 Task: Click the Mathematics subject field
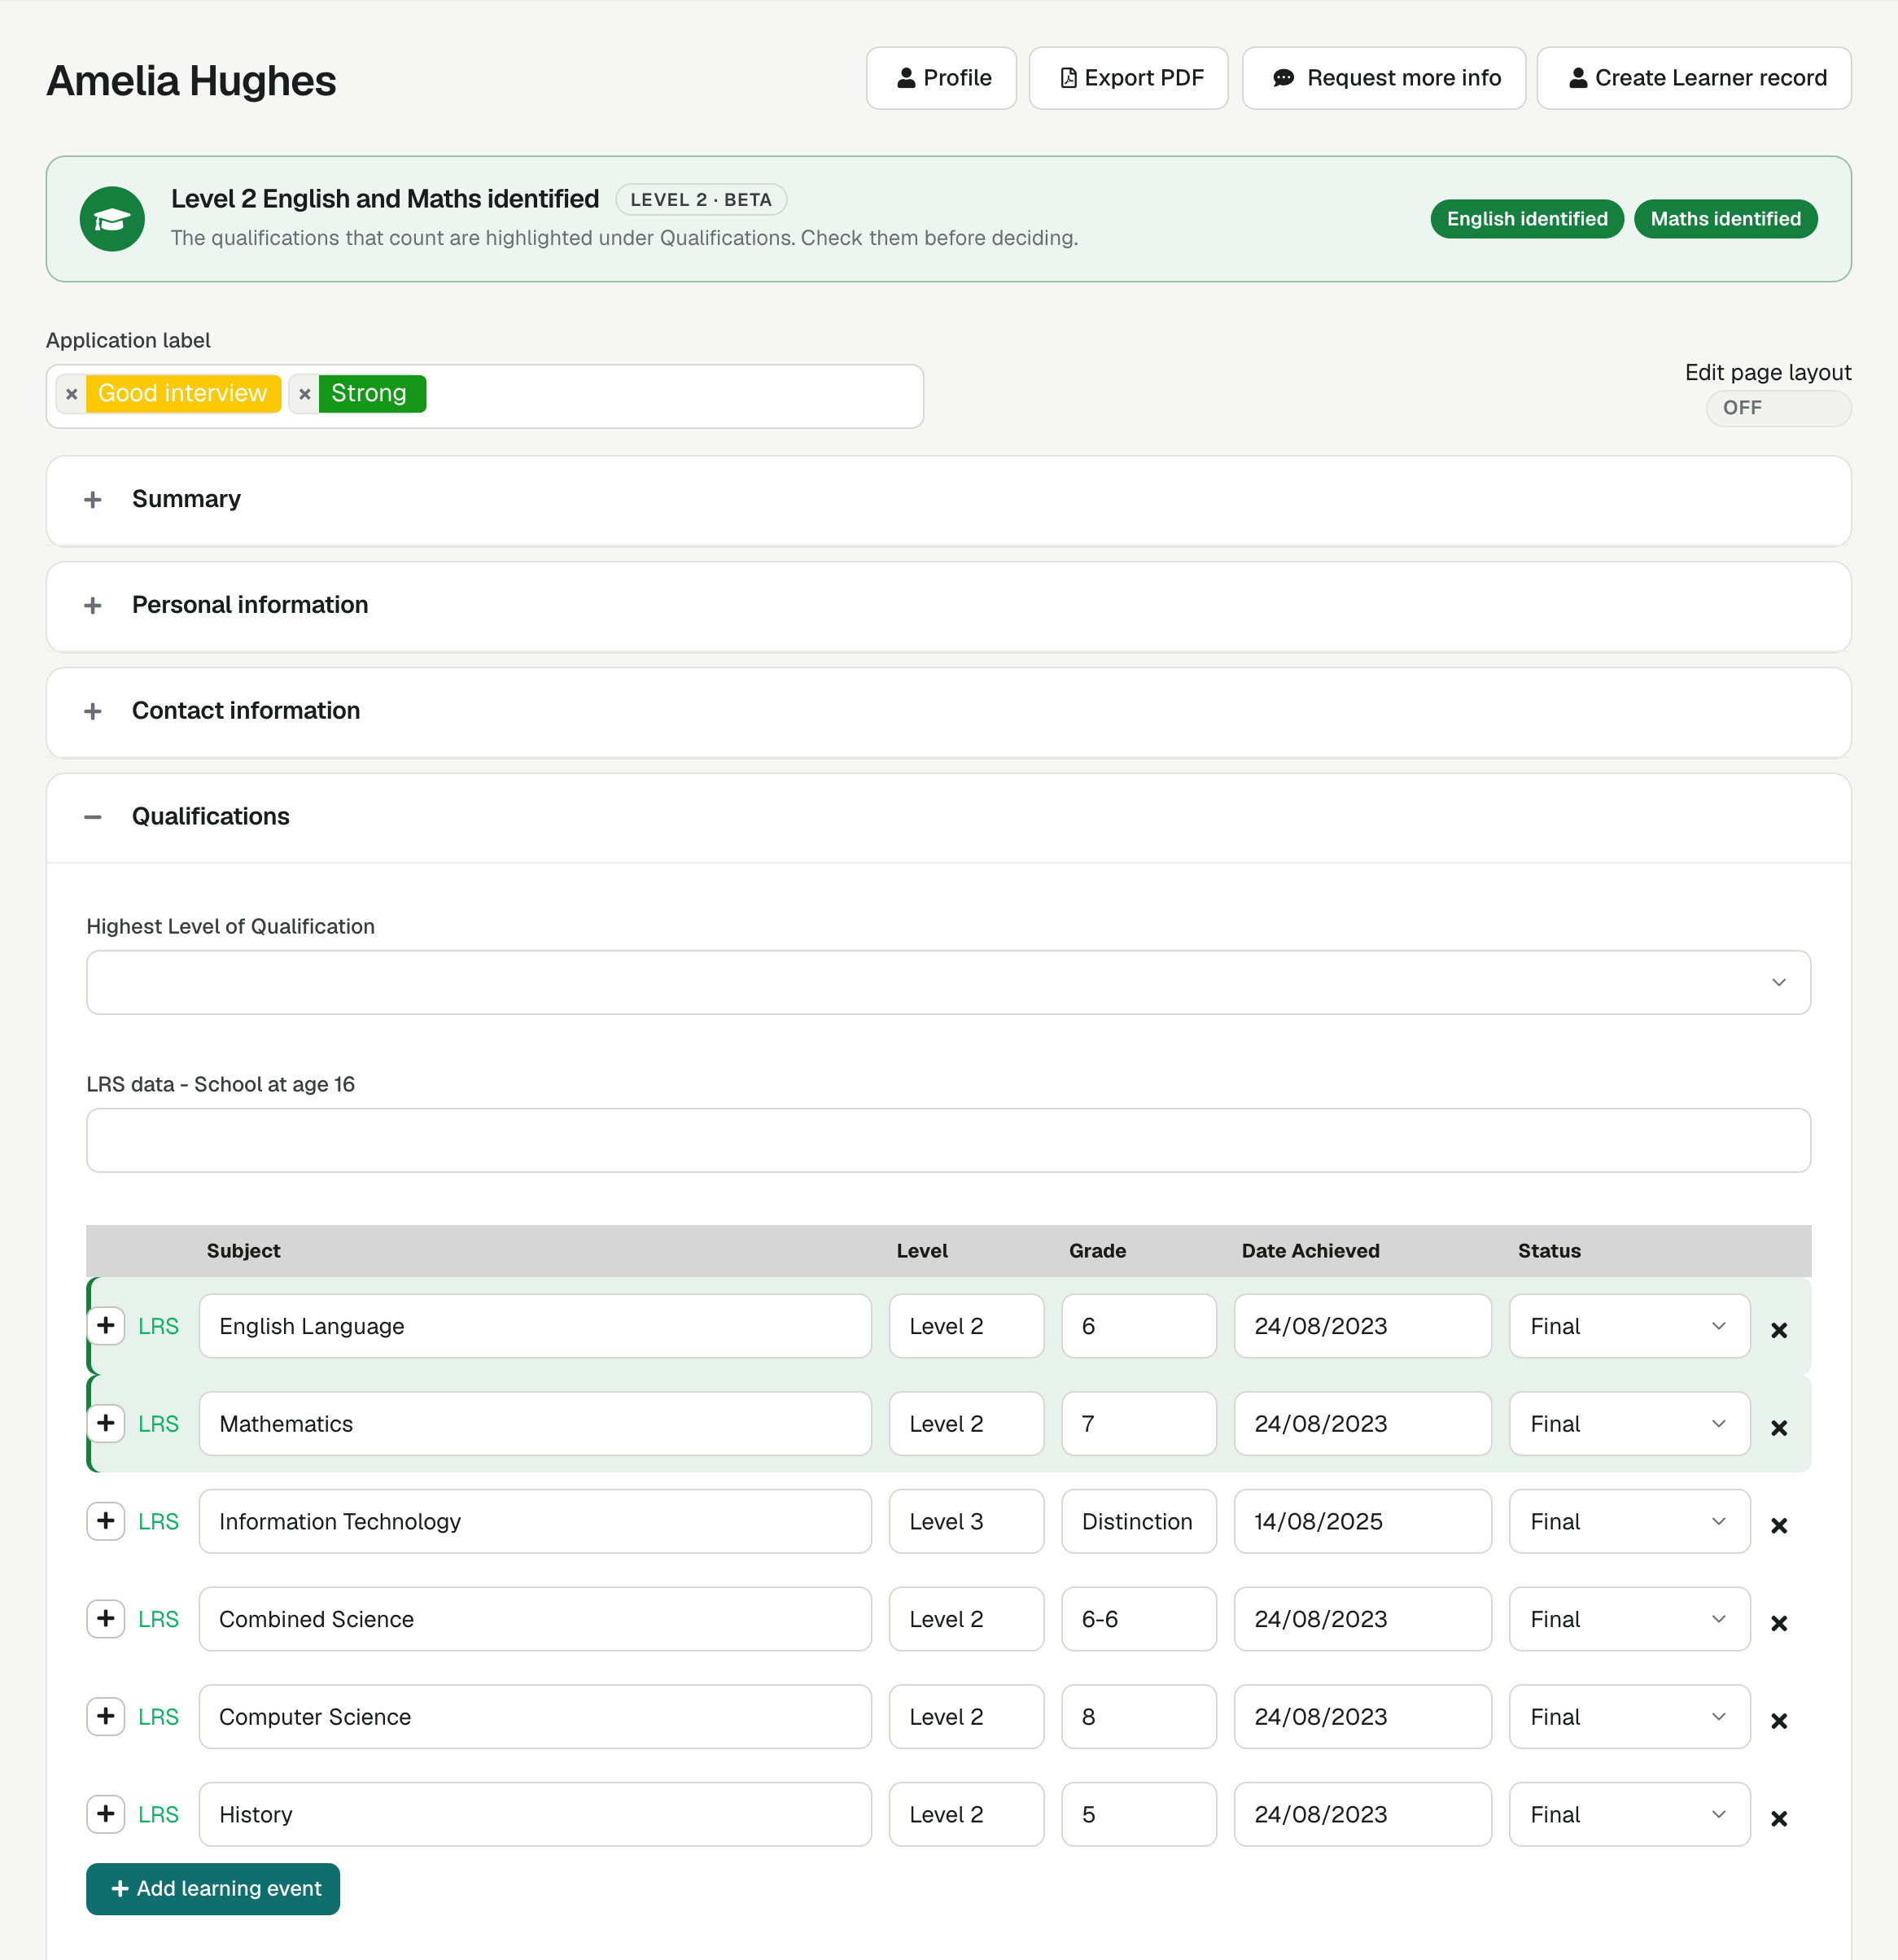click(x=535, y=1423)
